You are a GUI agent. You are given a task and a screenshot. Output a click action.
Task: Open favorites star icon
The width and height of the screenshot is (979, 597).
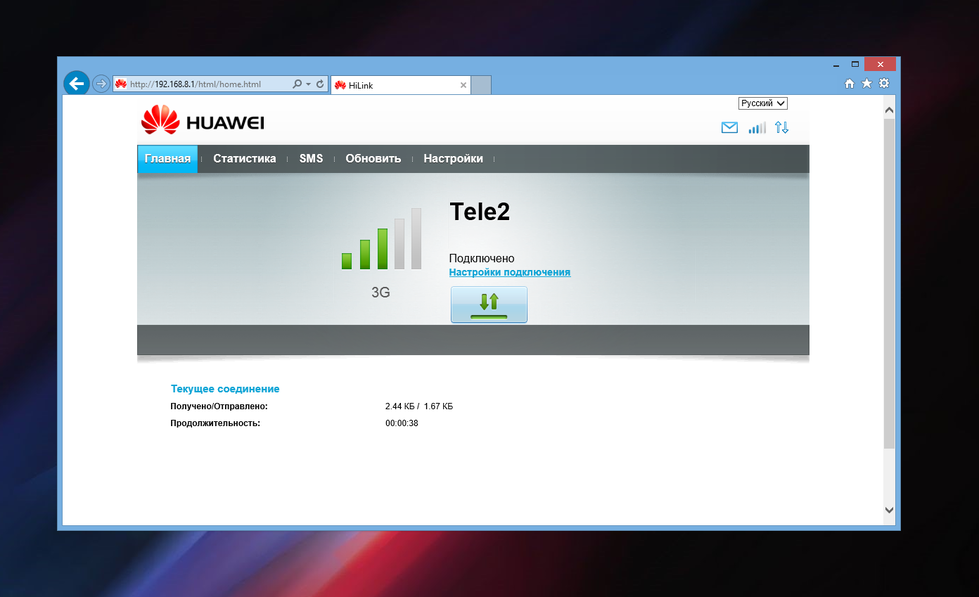[867, 83]
